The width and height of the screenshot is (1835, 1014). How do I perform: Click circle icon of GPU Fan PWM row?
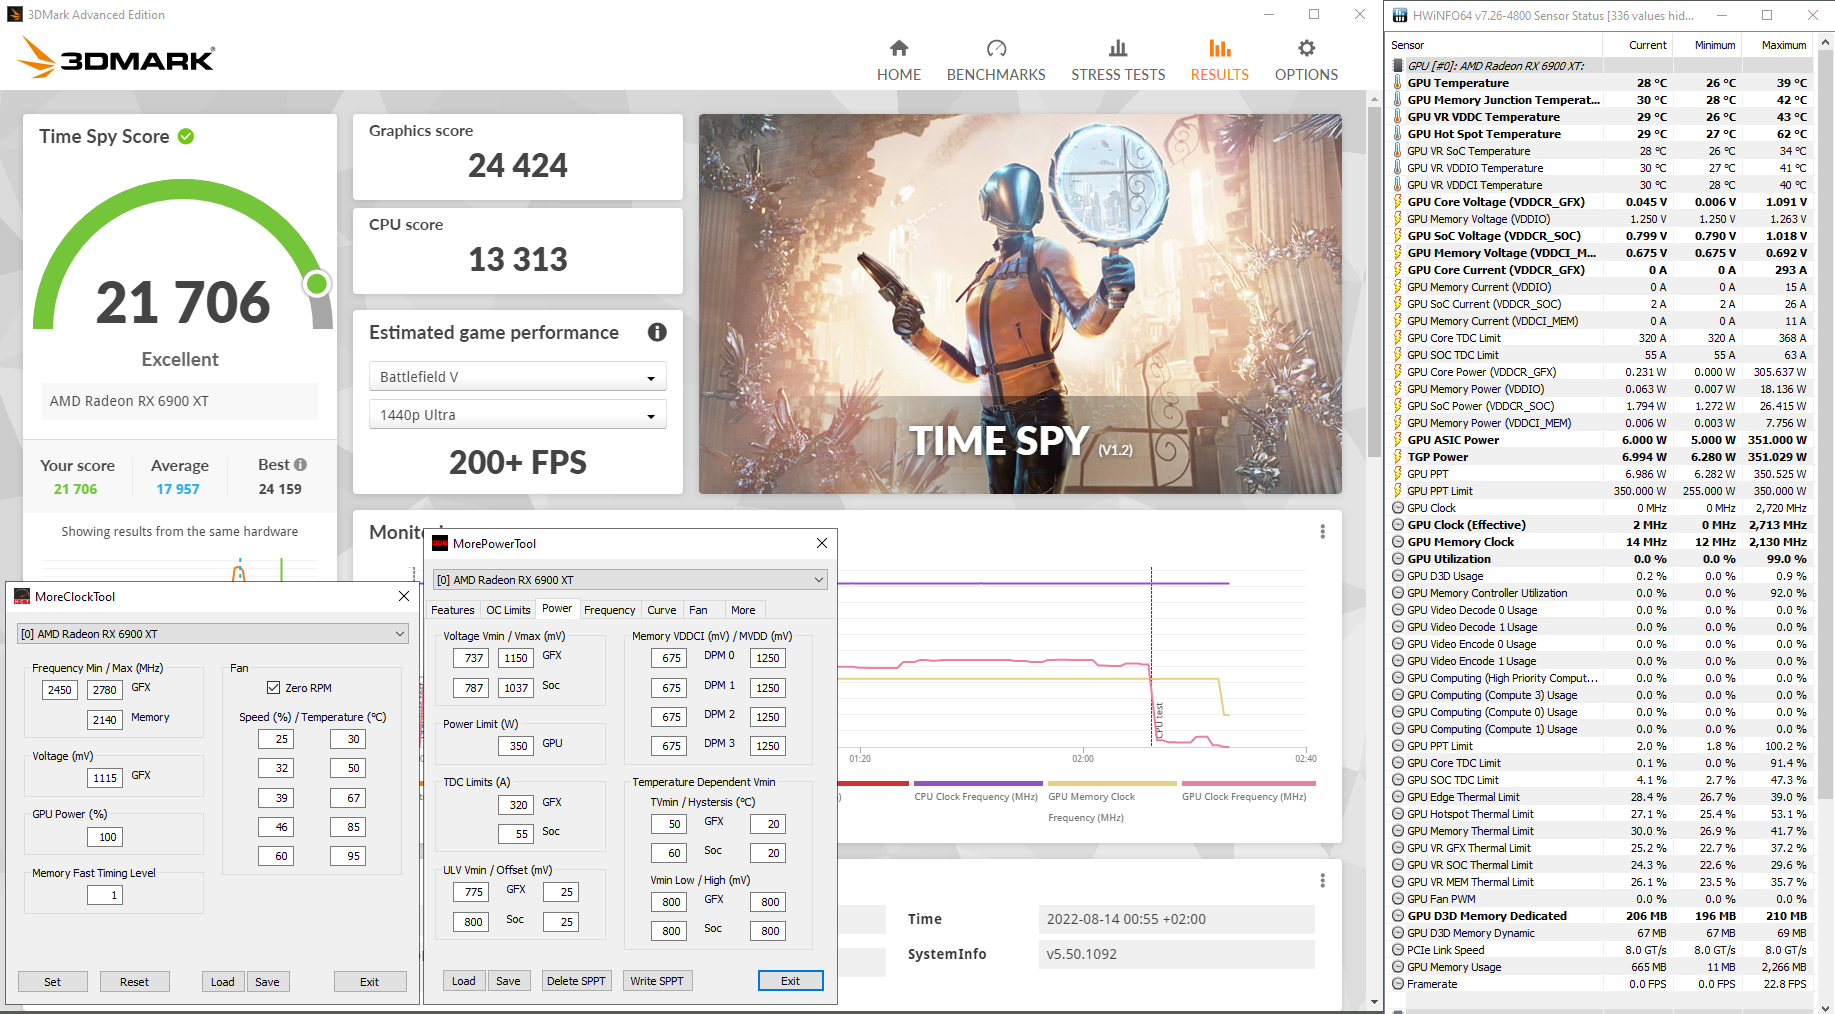tap(1398, 899)
